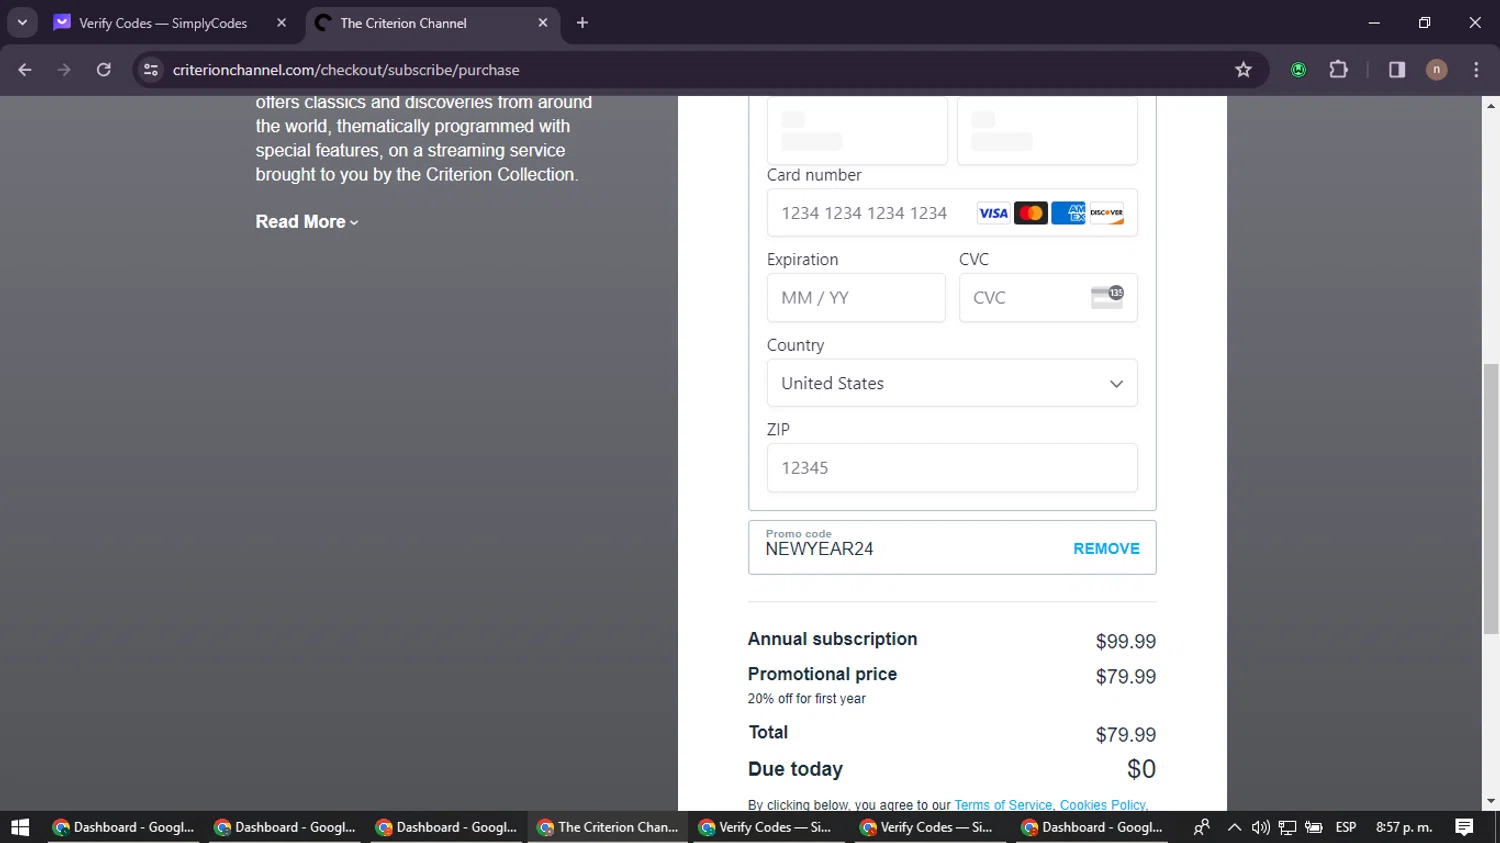Screen dimensions: 1500x843
Task: Click the green extension icon in toolbar
Action: [1298, 70]
